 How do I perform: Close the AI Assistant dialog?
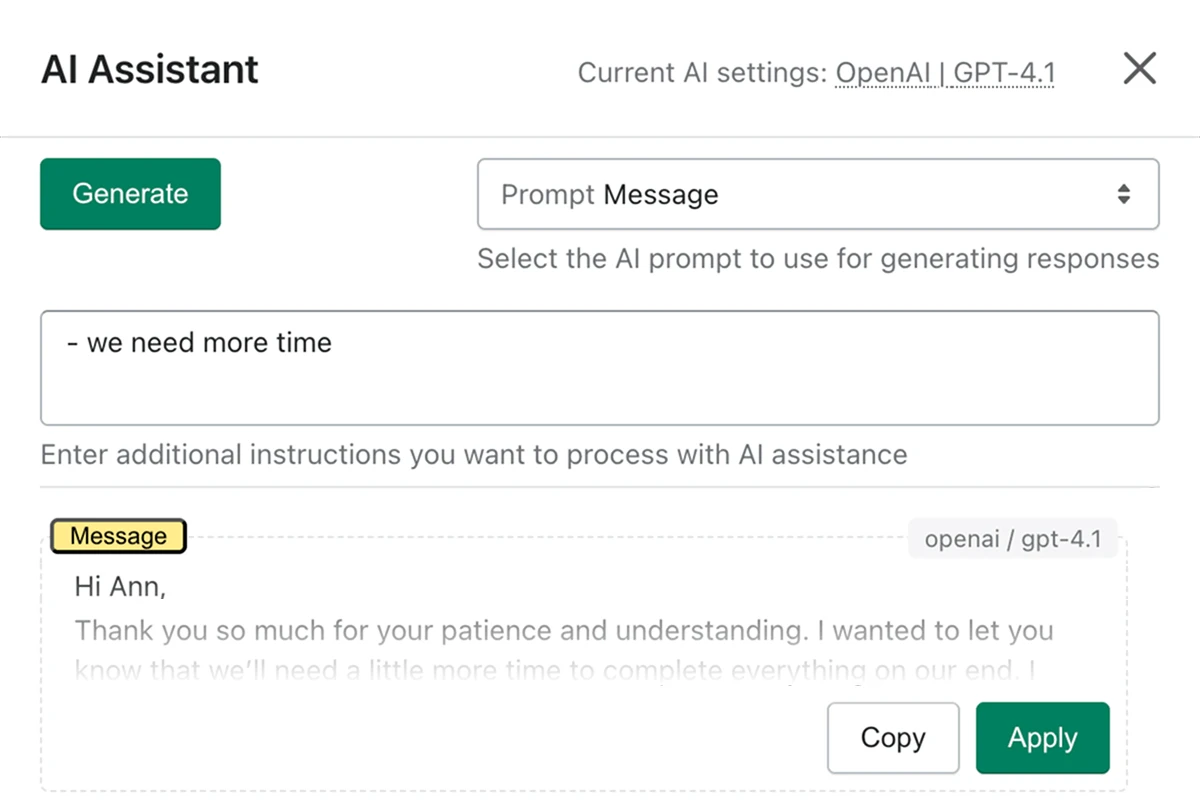click(x=1139, y=69)
